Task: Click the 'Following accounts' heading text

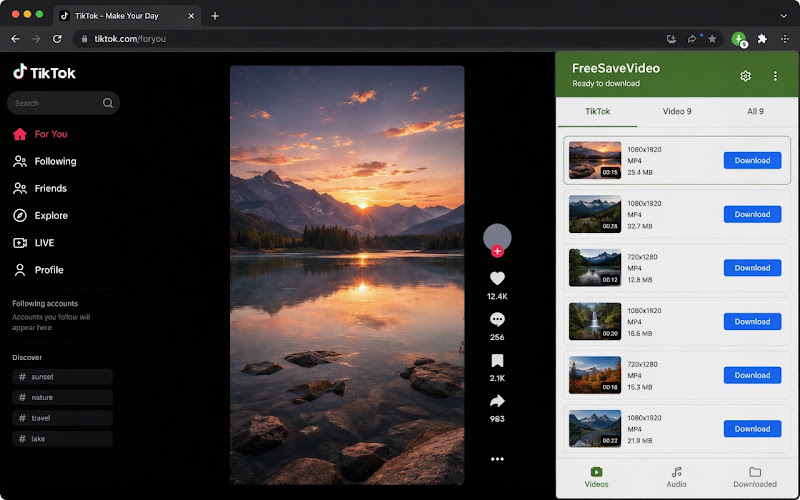Action: (45, 303)
